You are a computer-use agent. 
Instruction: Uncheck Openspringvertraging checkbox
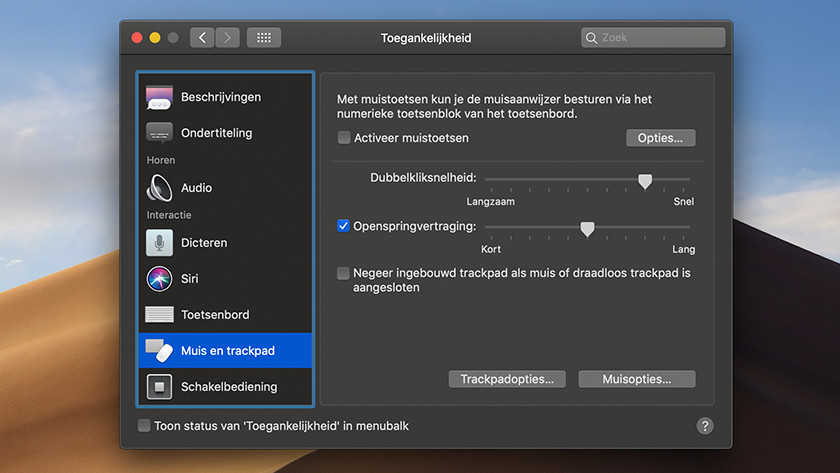click(343, 226)
